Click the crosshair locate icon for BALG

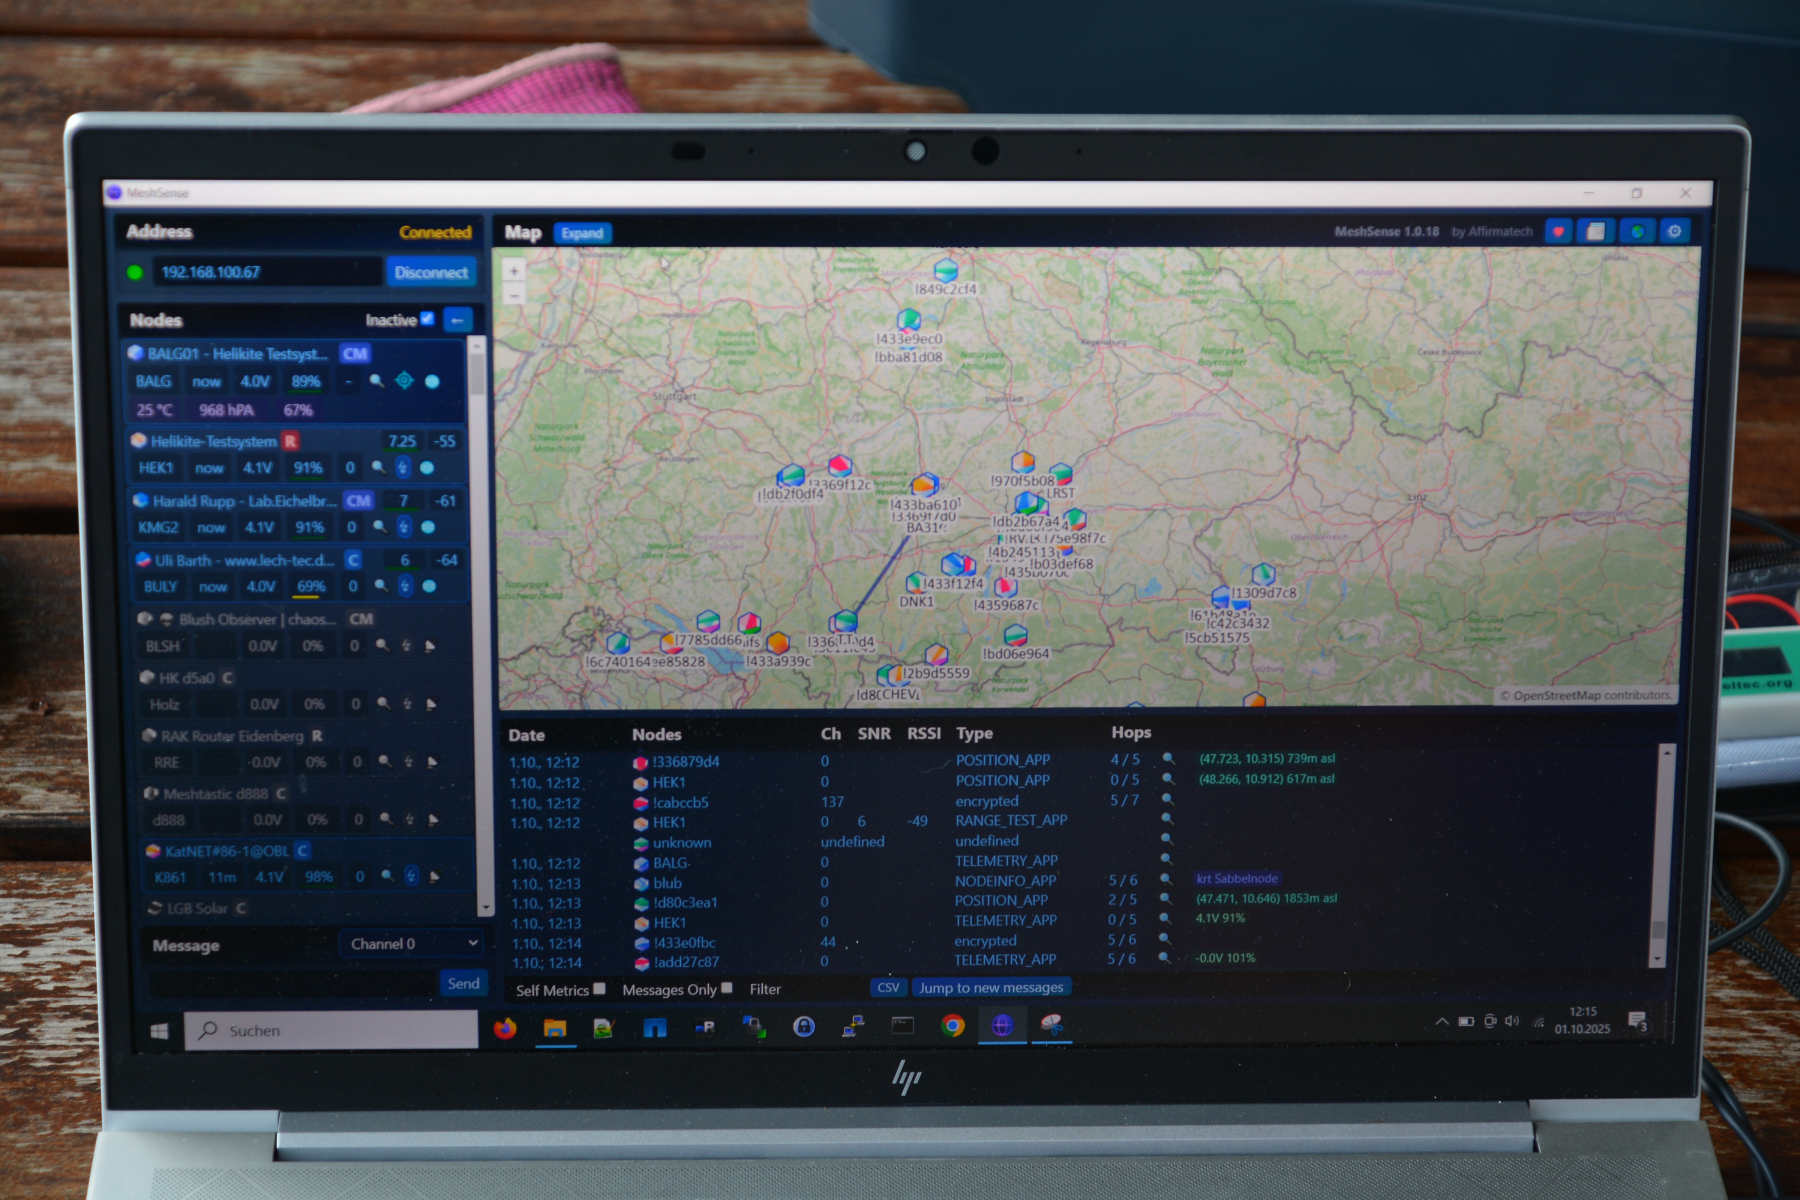click(404, 380)
